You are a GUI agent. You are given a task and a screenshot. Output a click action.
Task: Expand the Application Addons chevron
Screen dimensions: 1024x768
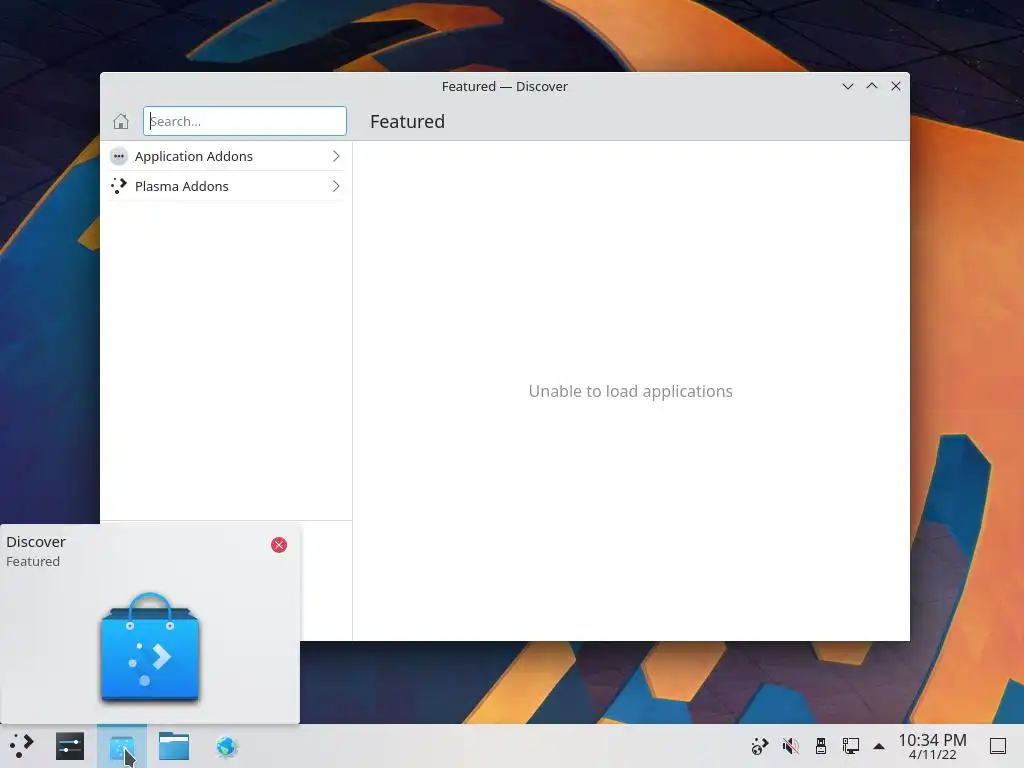coord(336,156)
